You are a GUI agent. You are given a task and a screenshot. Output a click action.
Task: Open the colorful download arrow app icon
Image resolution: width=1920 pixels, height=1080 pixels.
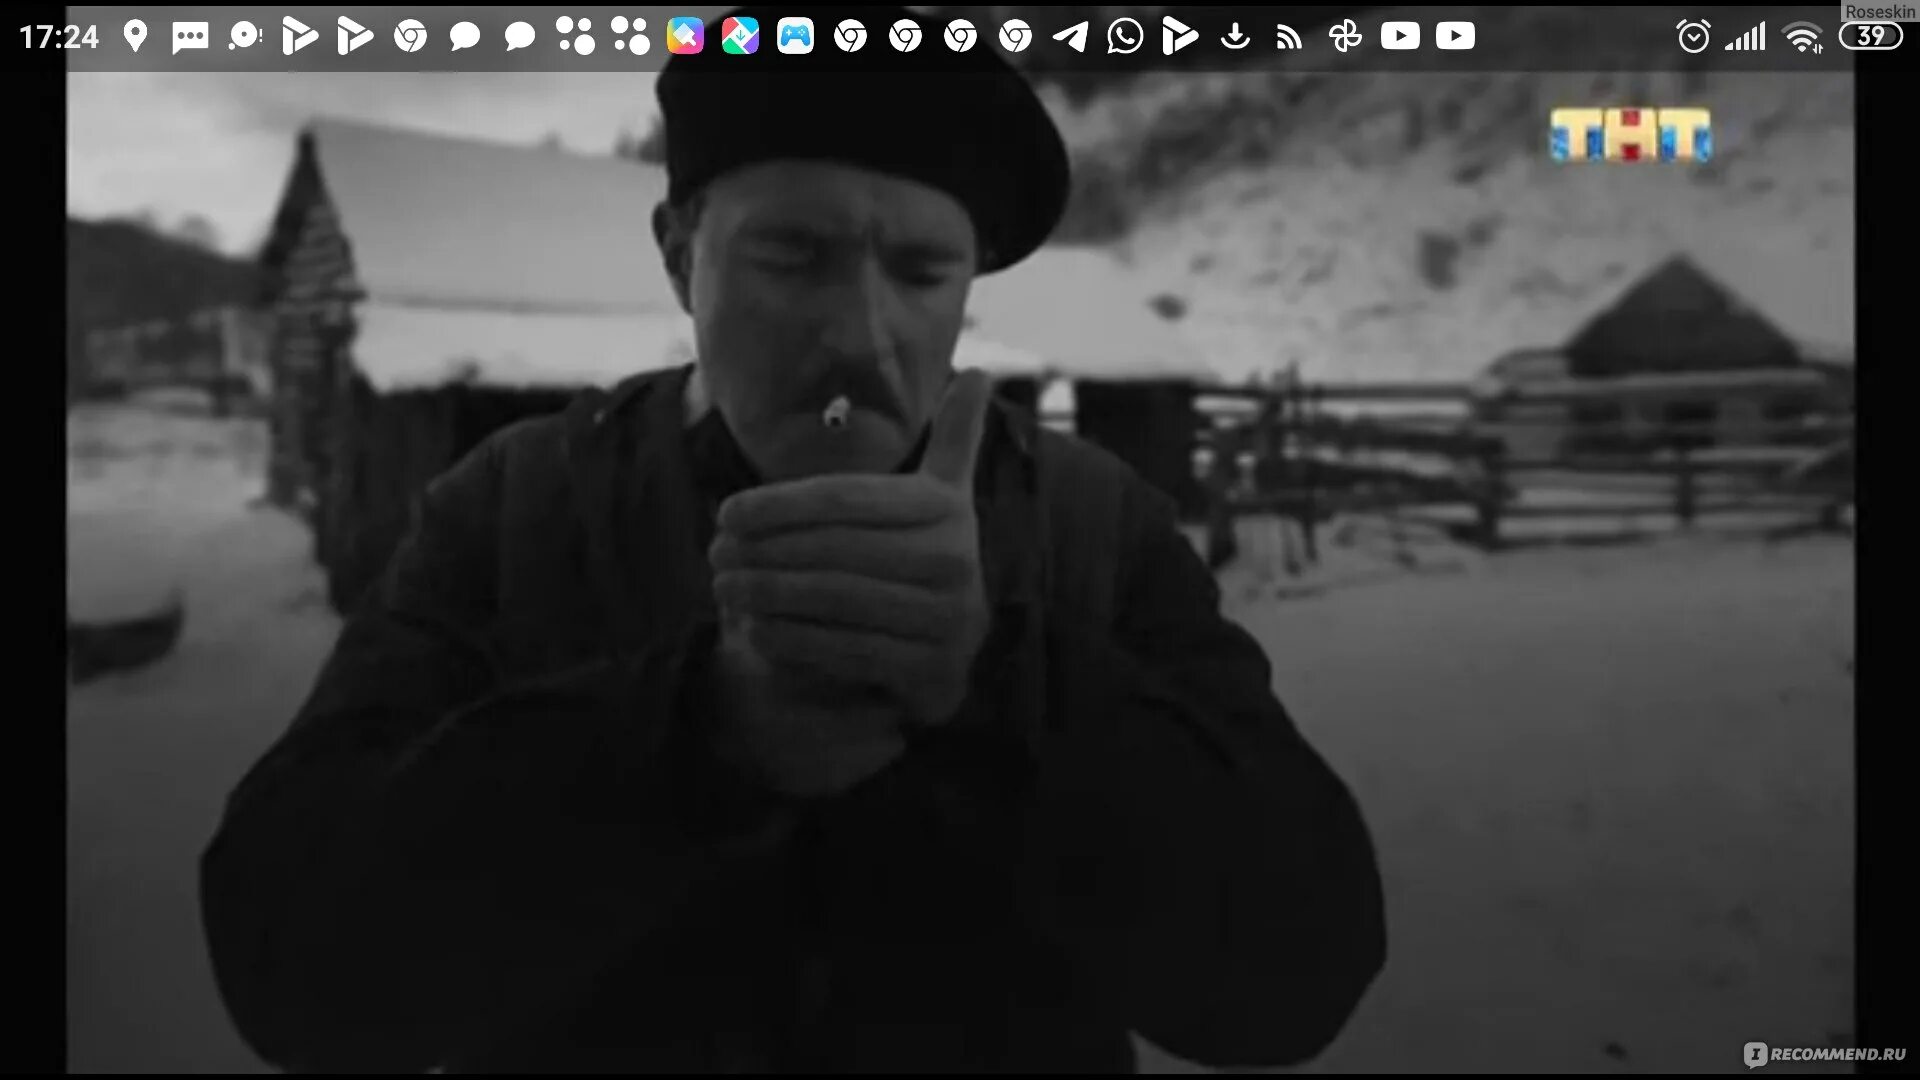(740, 37)
